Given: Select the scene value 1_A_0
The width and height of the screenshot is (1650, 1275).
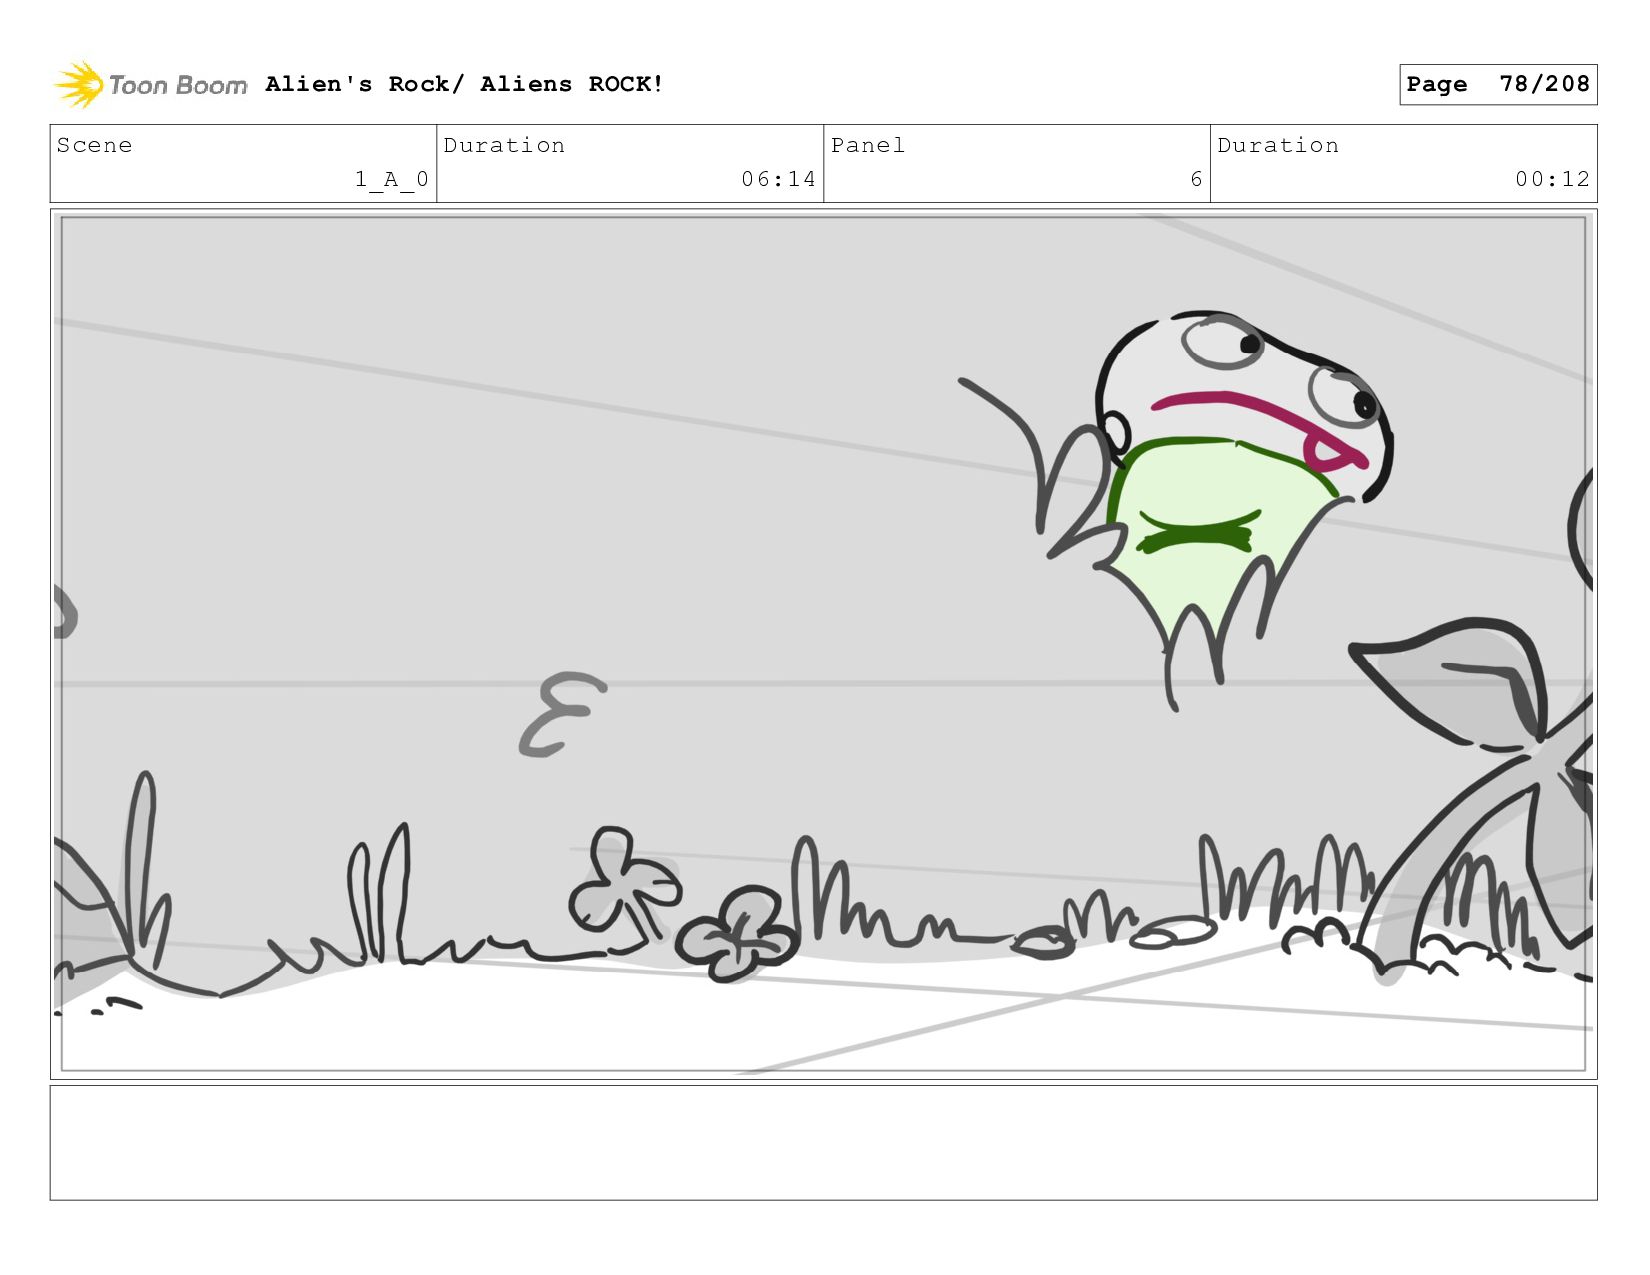Looking at the screenshot, I should (391, 179).
